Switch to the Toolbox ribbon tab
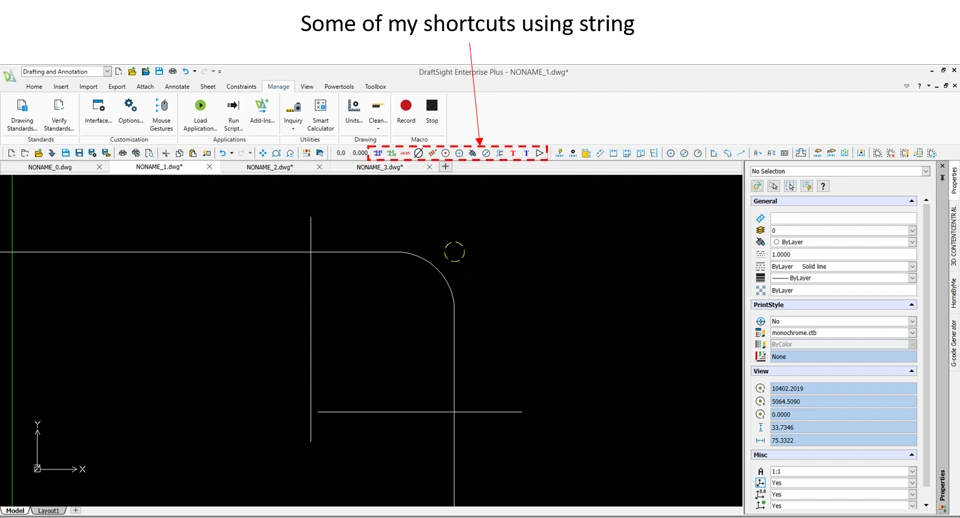960x518 pixels. click(x=375, y=87)
